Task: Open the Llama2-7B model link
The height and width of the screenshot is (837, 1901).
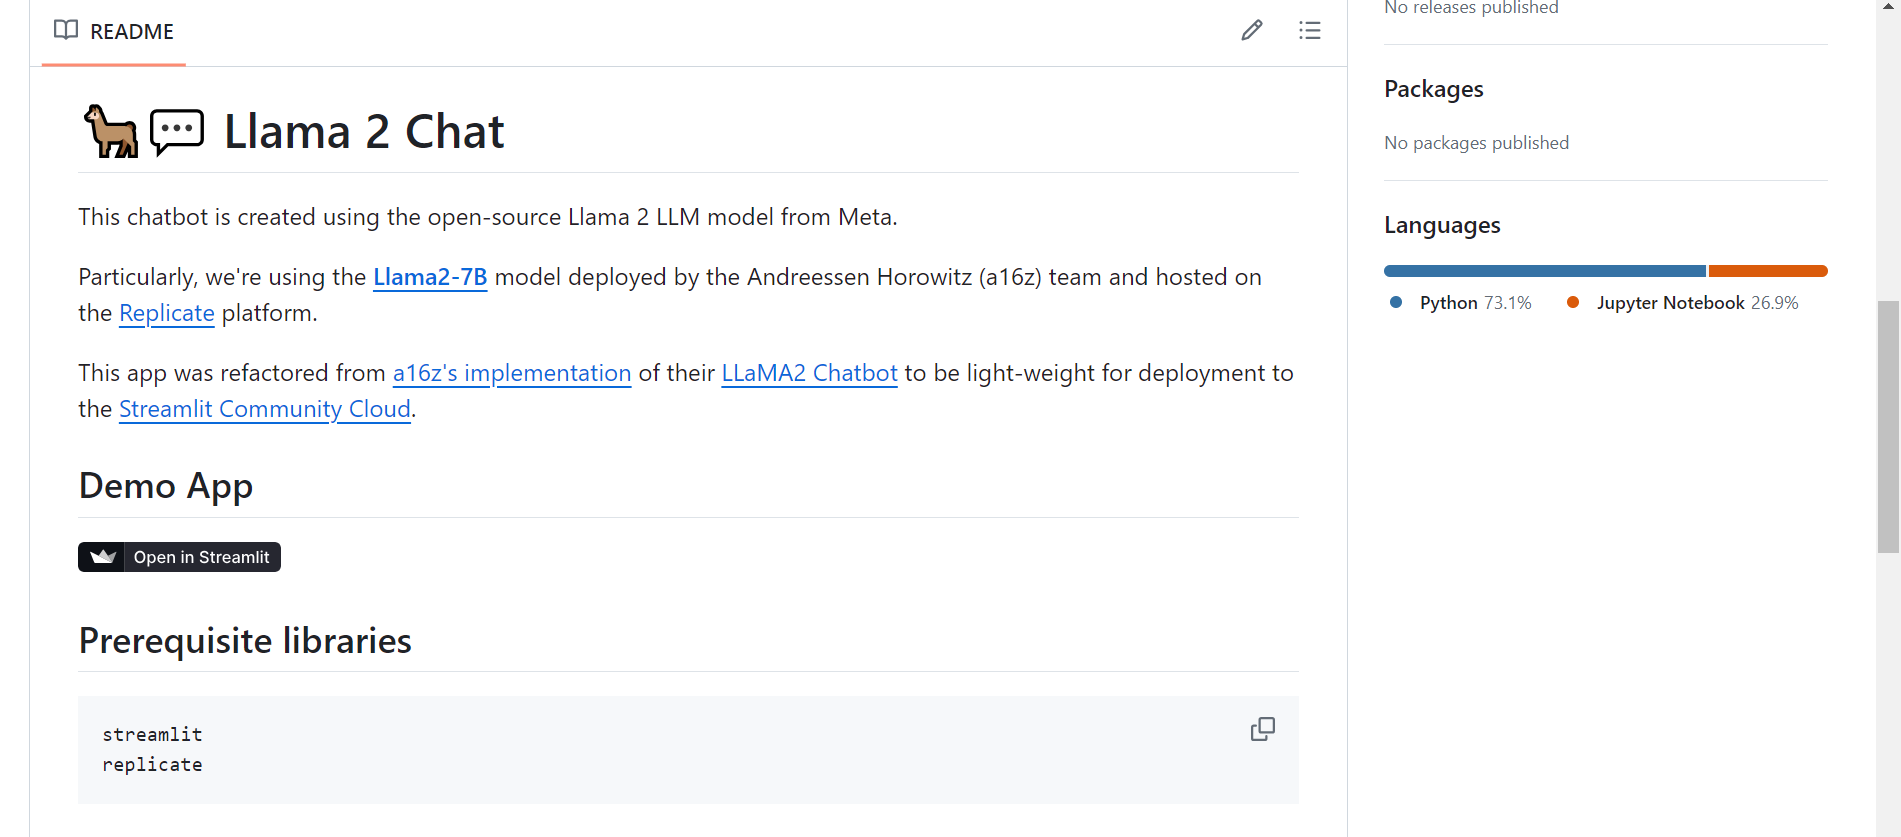Action: (430, 277)
